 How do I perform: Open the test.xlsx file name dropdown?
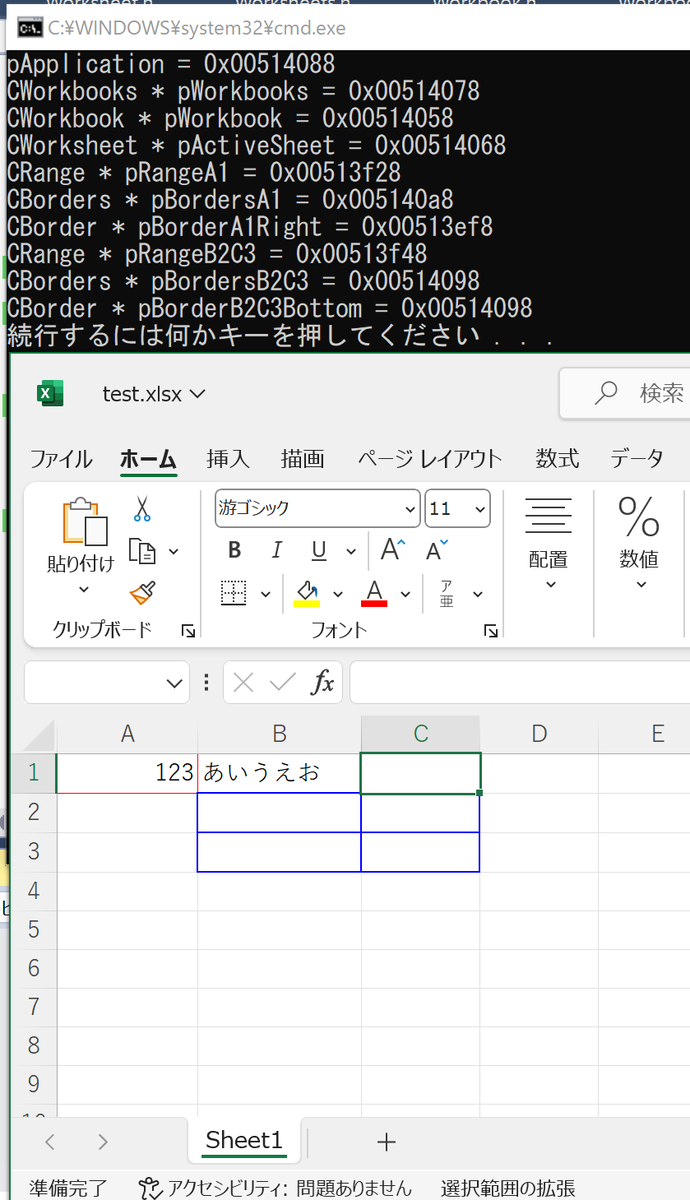click(x=197, y=394)
